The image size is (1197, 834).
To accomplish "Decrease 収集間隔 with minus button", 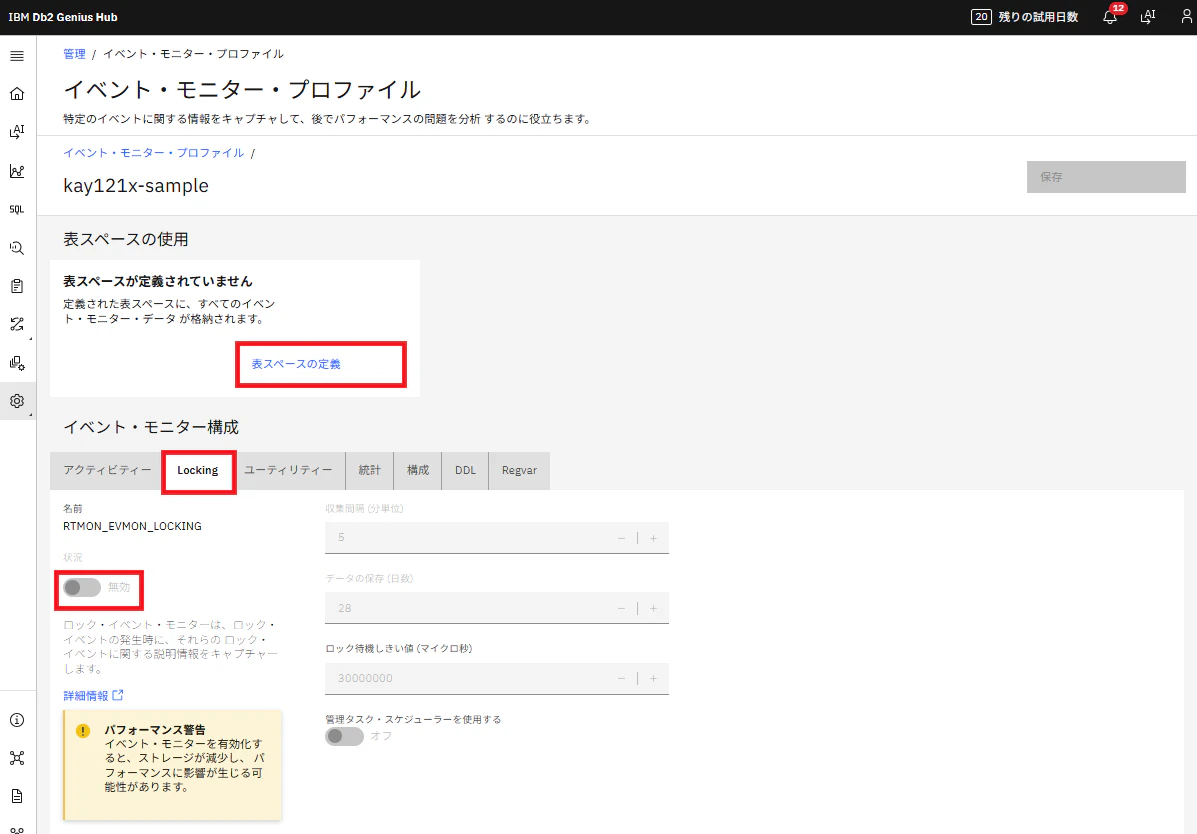I will (621, 538).
